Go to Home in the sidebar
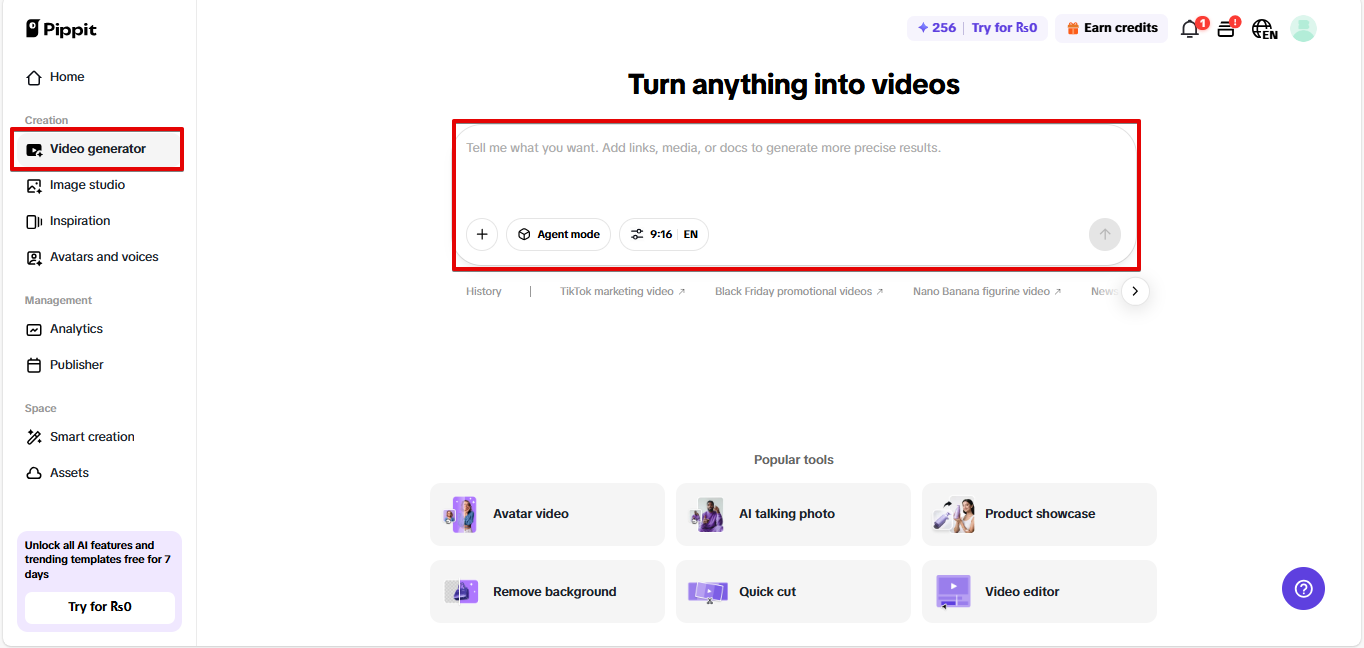 pyautogui.click(x=66, y=77)
